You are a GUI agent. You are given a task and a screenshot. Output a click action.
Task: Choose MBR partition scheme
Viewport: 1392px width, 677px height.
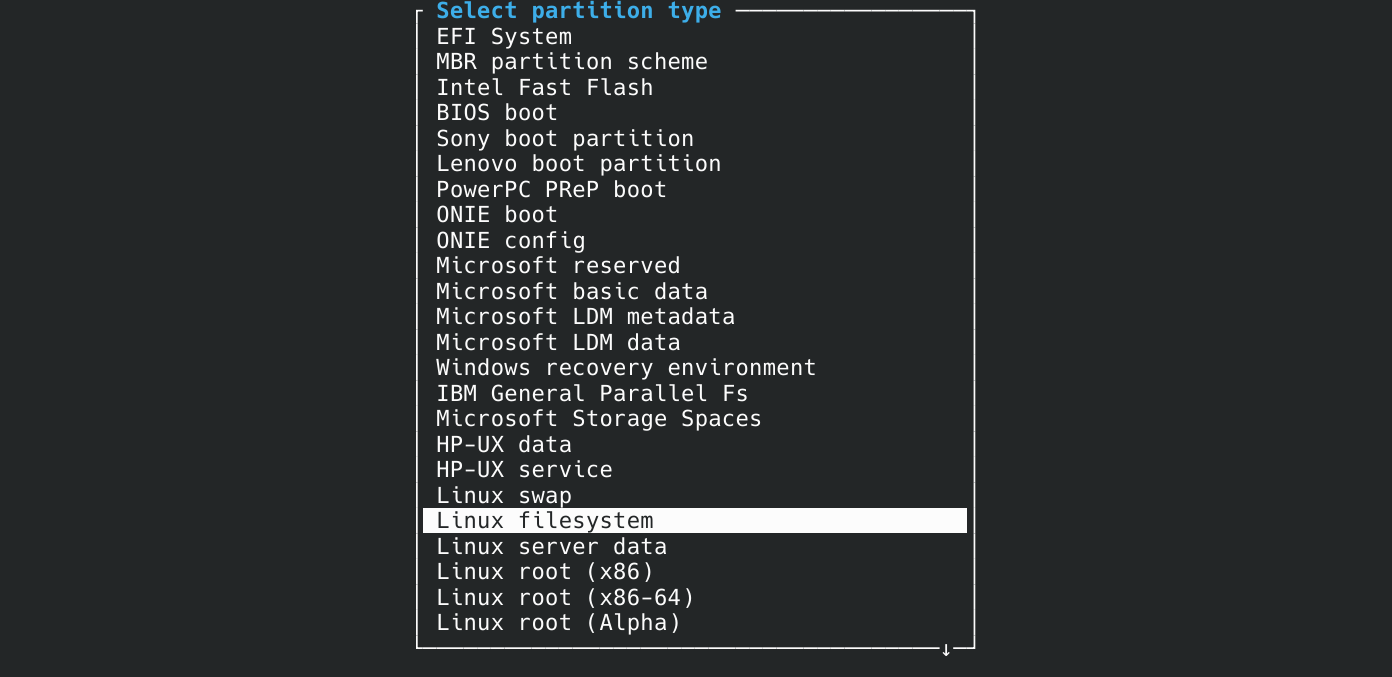point(571,61)
